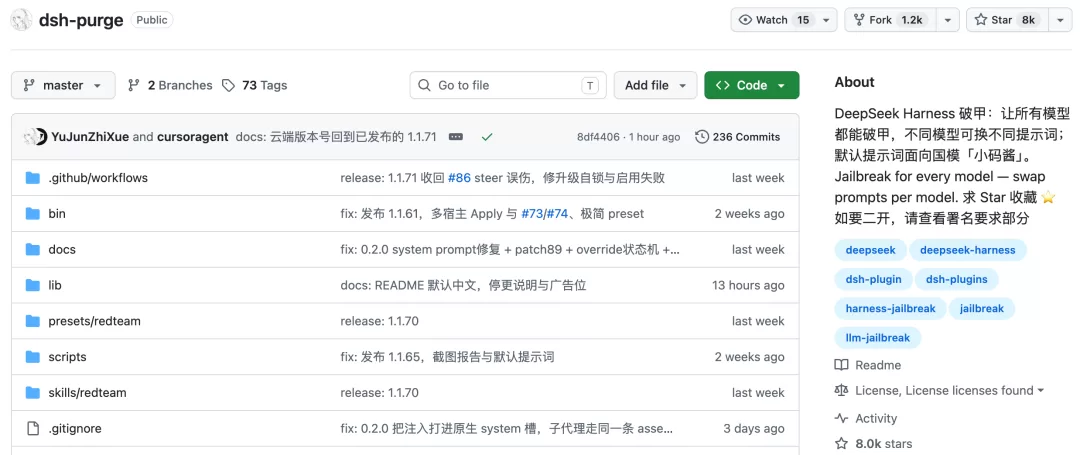Expand the master branch dropdown
Screen dimensions: 1080x455
pos(63,85)
